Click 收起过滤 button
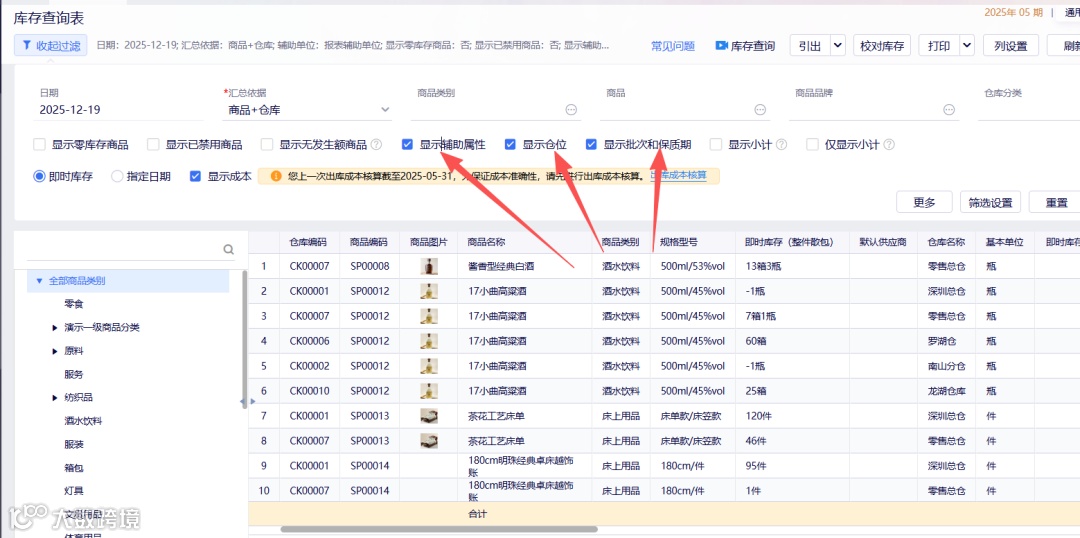1080x538 pixels. pos(50,45)
